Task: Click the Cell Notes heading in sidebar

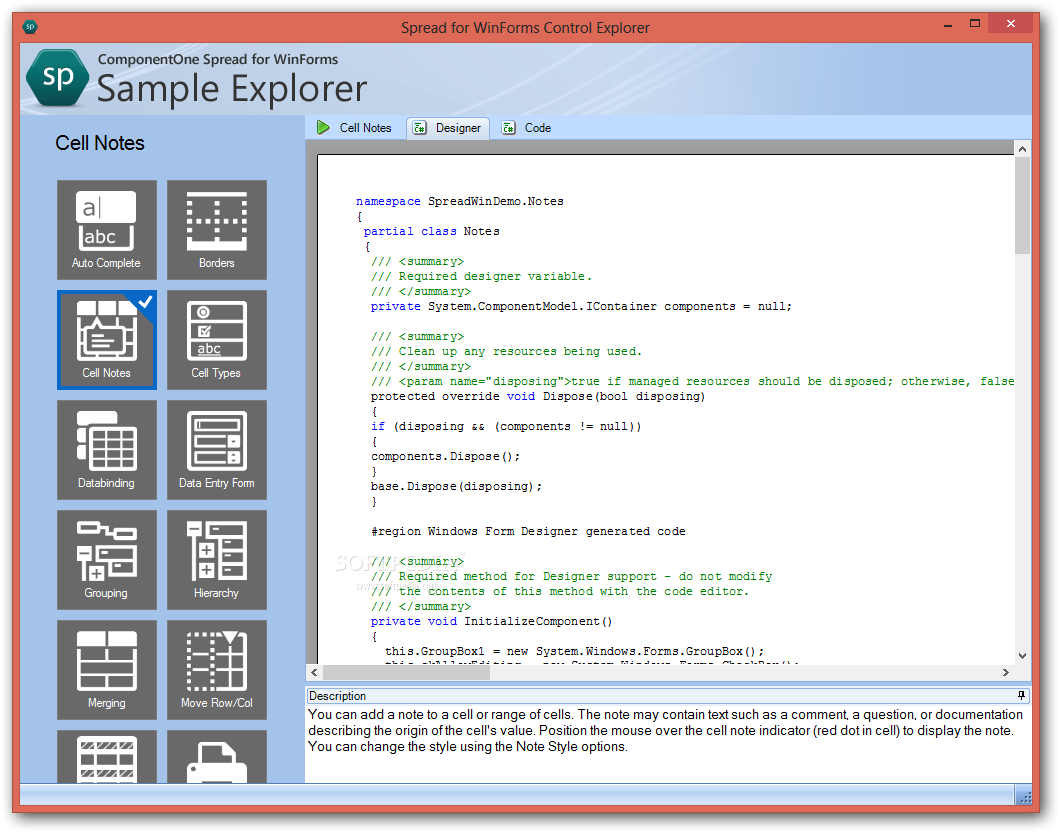Action: (100, 143)
